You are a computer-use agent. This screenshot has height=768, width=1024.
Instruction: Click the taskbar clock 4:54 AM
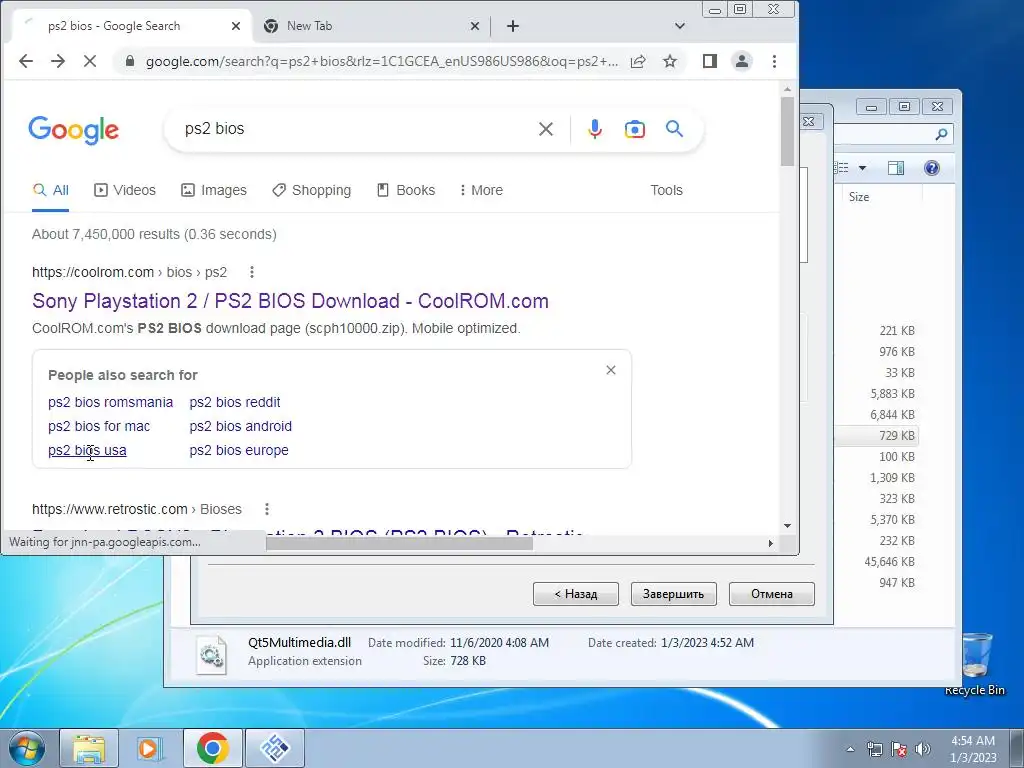(x=972, y=748)
